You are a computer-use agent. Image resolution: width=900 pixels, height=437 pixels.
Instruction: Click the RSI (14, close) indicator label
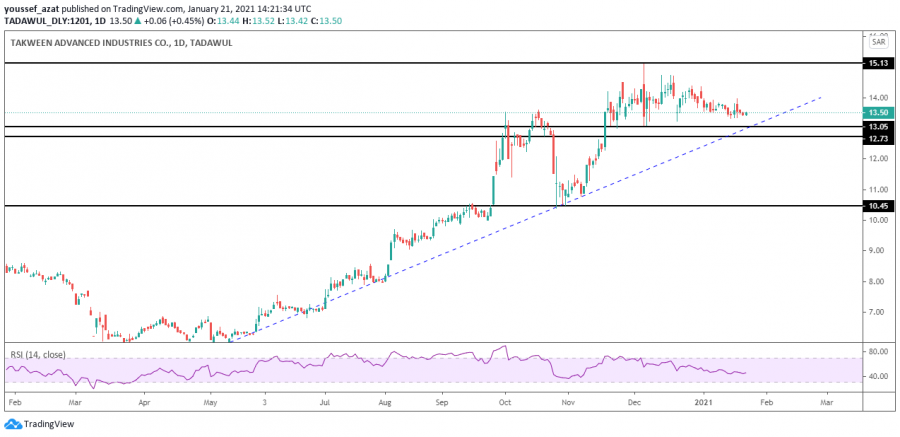click(39, 353)
